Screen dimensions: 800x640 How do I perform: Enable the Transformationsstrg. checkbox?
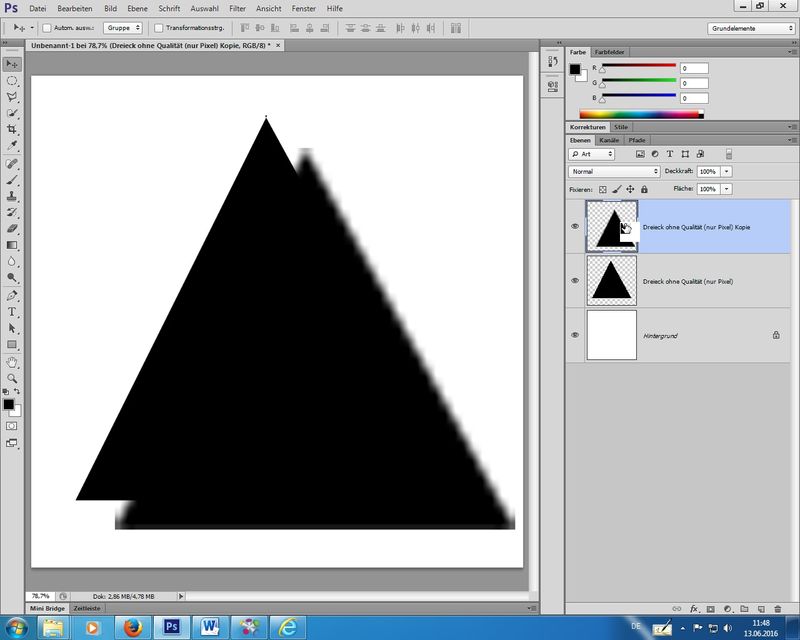(158, 28)
